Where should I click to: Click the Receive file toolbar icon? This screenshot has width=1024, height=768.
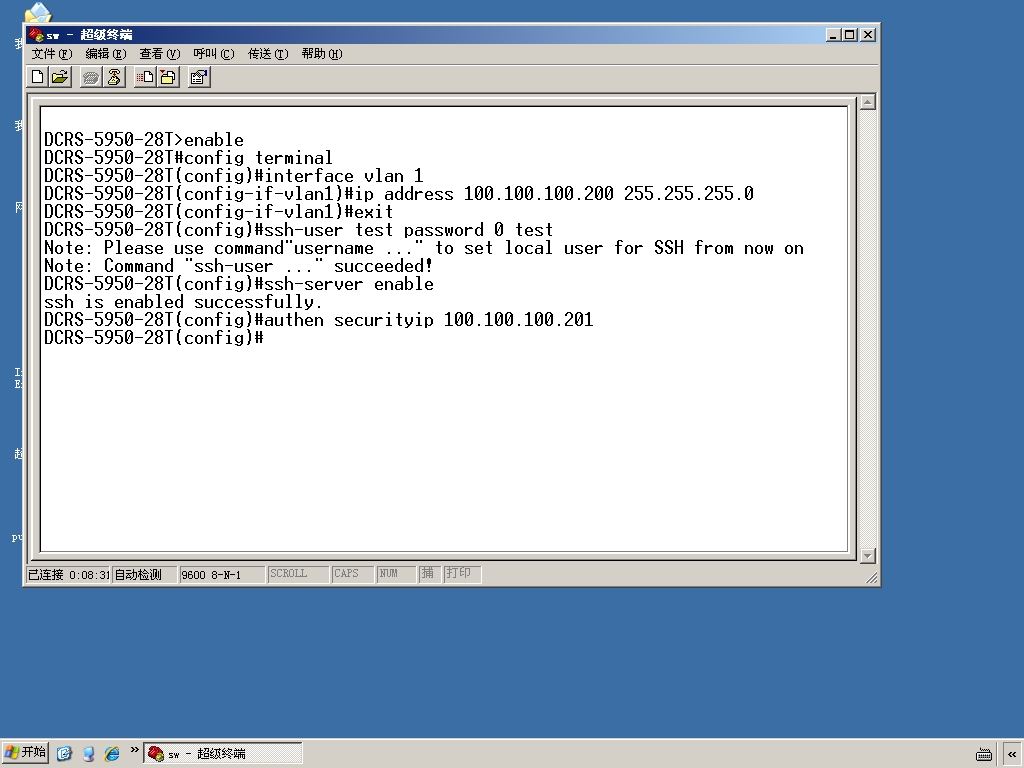[x=168, y=78]
